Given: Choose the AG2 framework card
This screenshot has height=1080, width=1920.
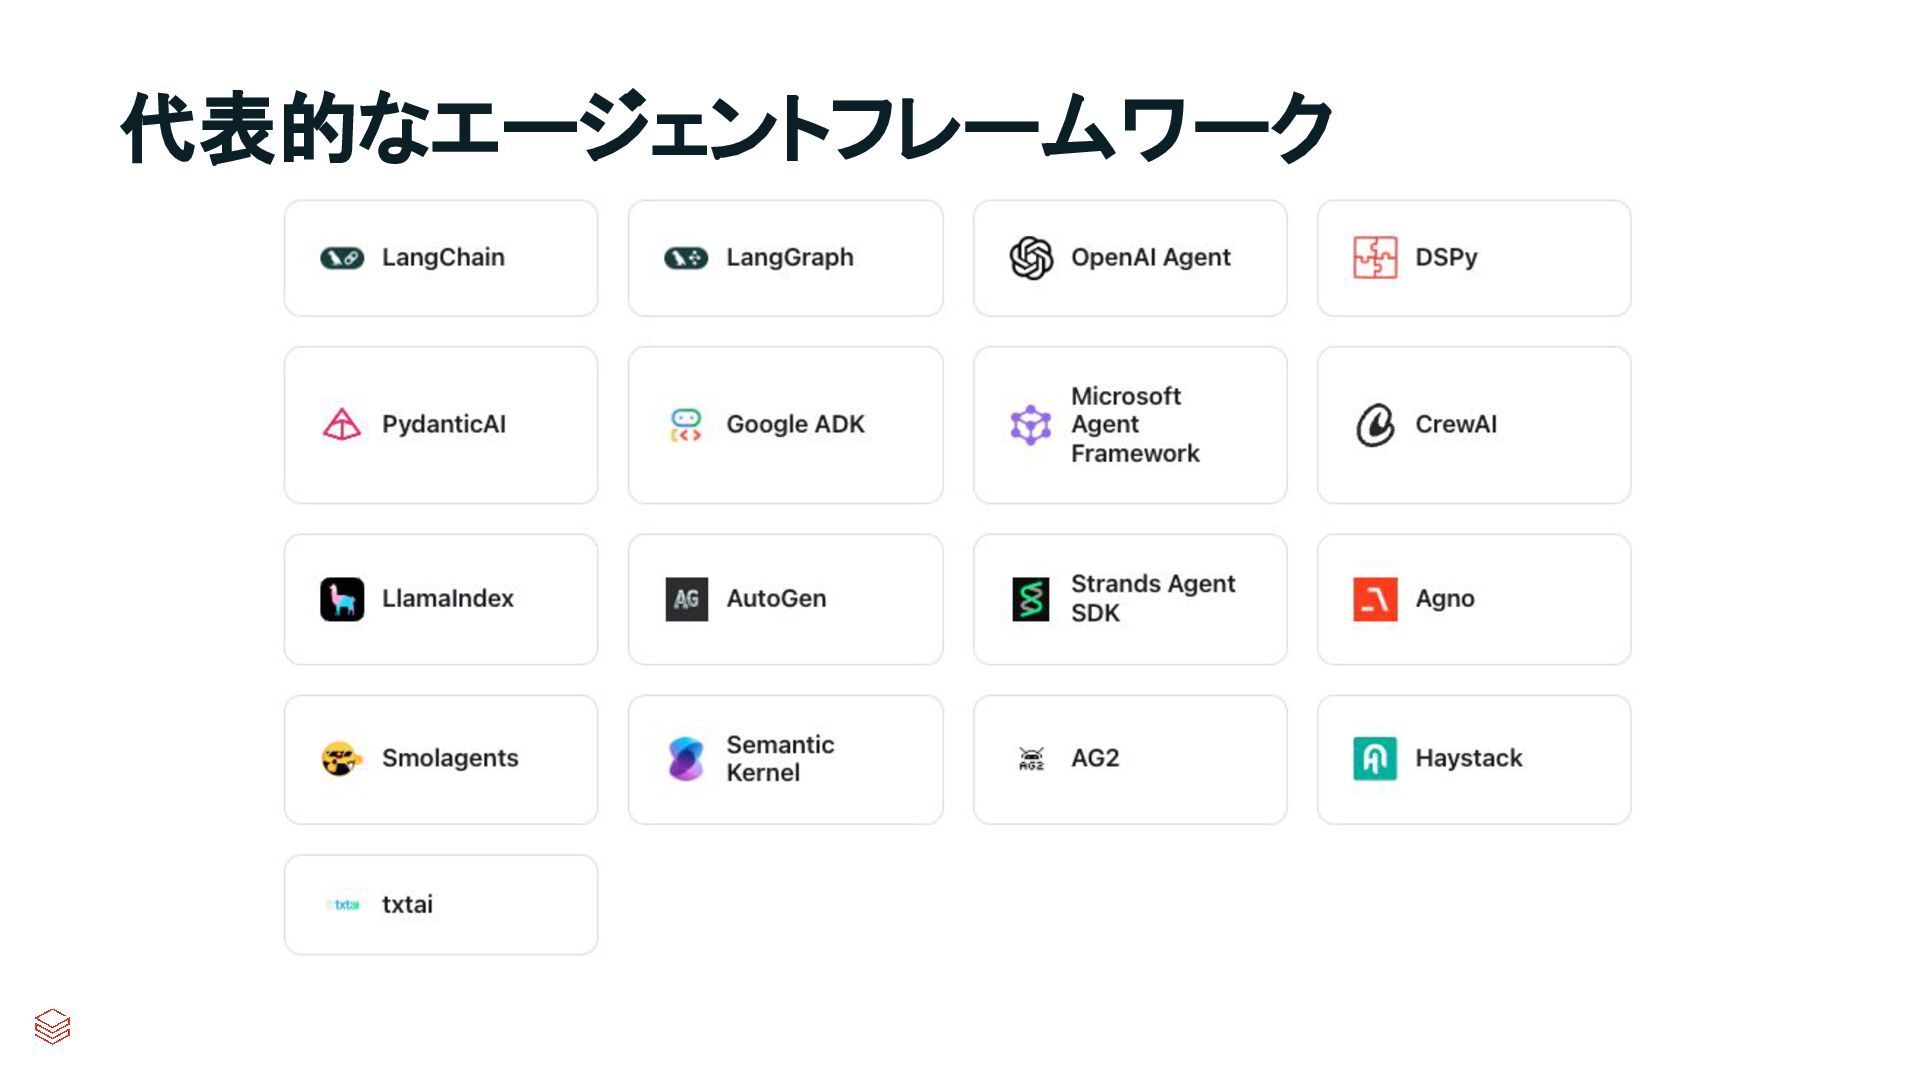Looking at the screenshot, I should 1130,759.
